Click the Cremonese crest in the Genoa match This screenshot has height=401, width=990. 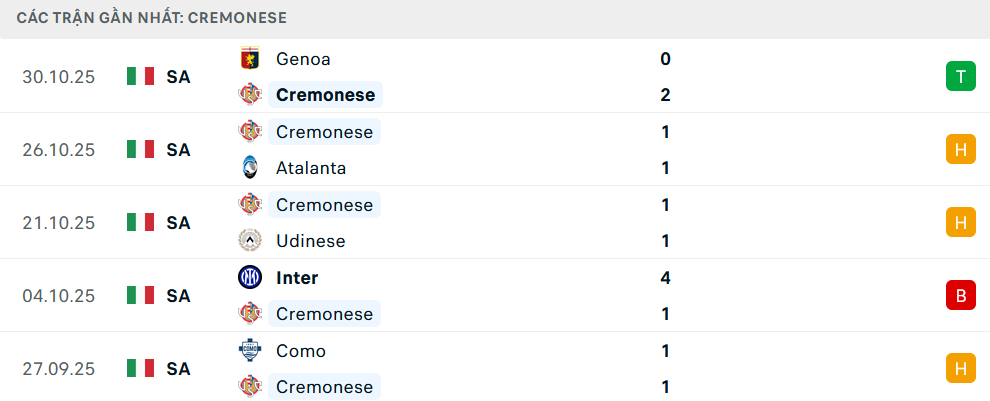249,95
